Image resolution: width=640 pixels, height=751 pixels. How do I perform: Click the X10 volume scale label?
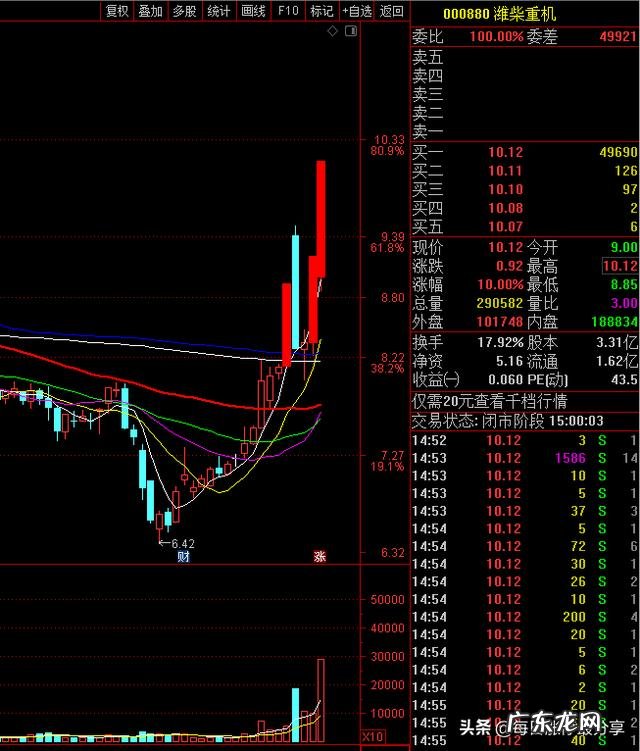tap(372, 736)
